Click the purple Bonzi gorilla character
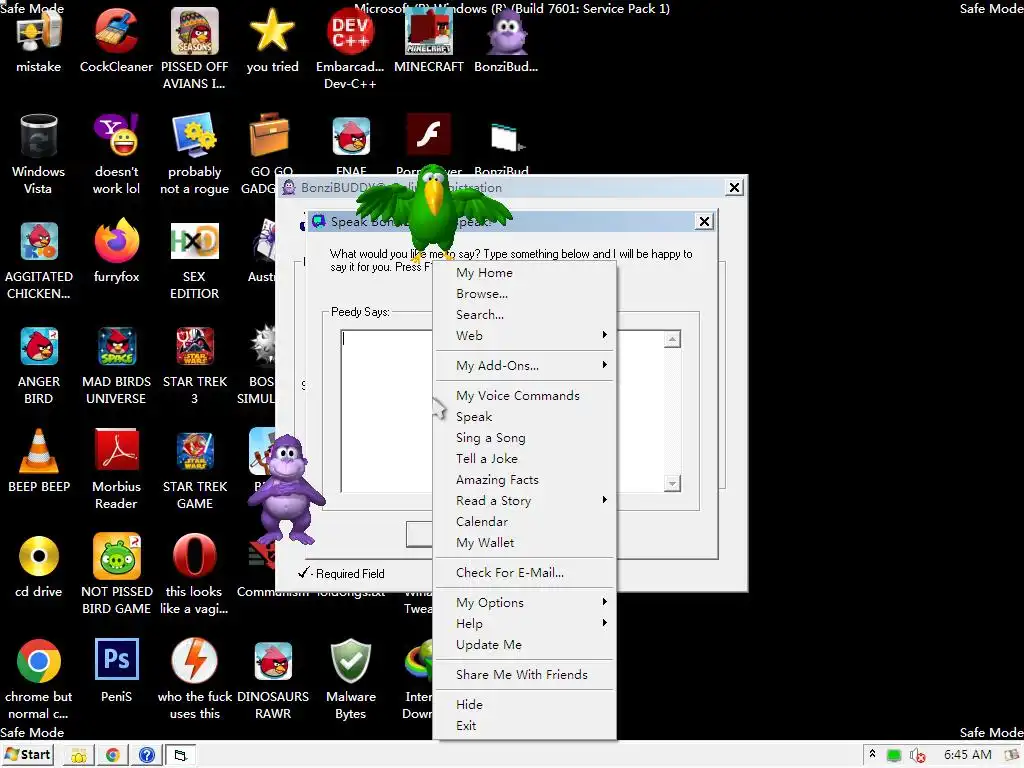 click(286, 490)
